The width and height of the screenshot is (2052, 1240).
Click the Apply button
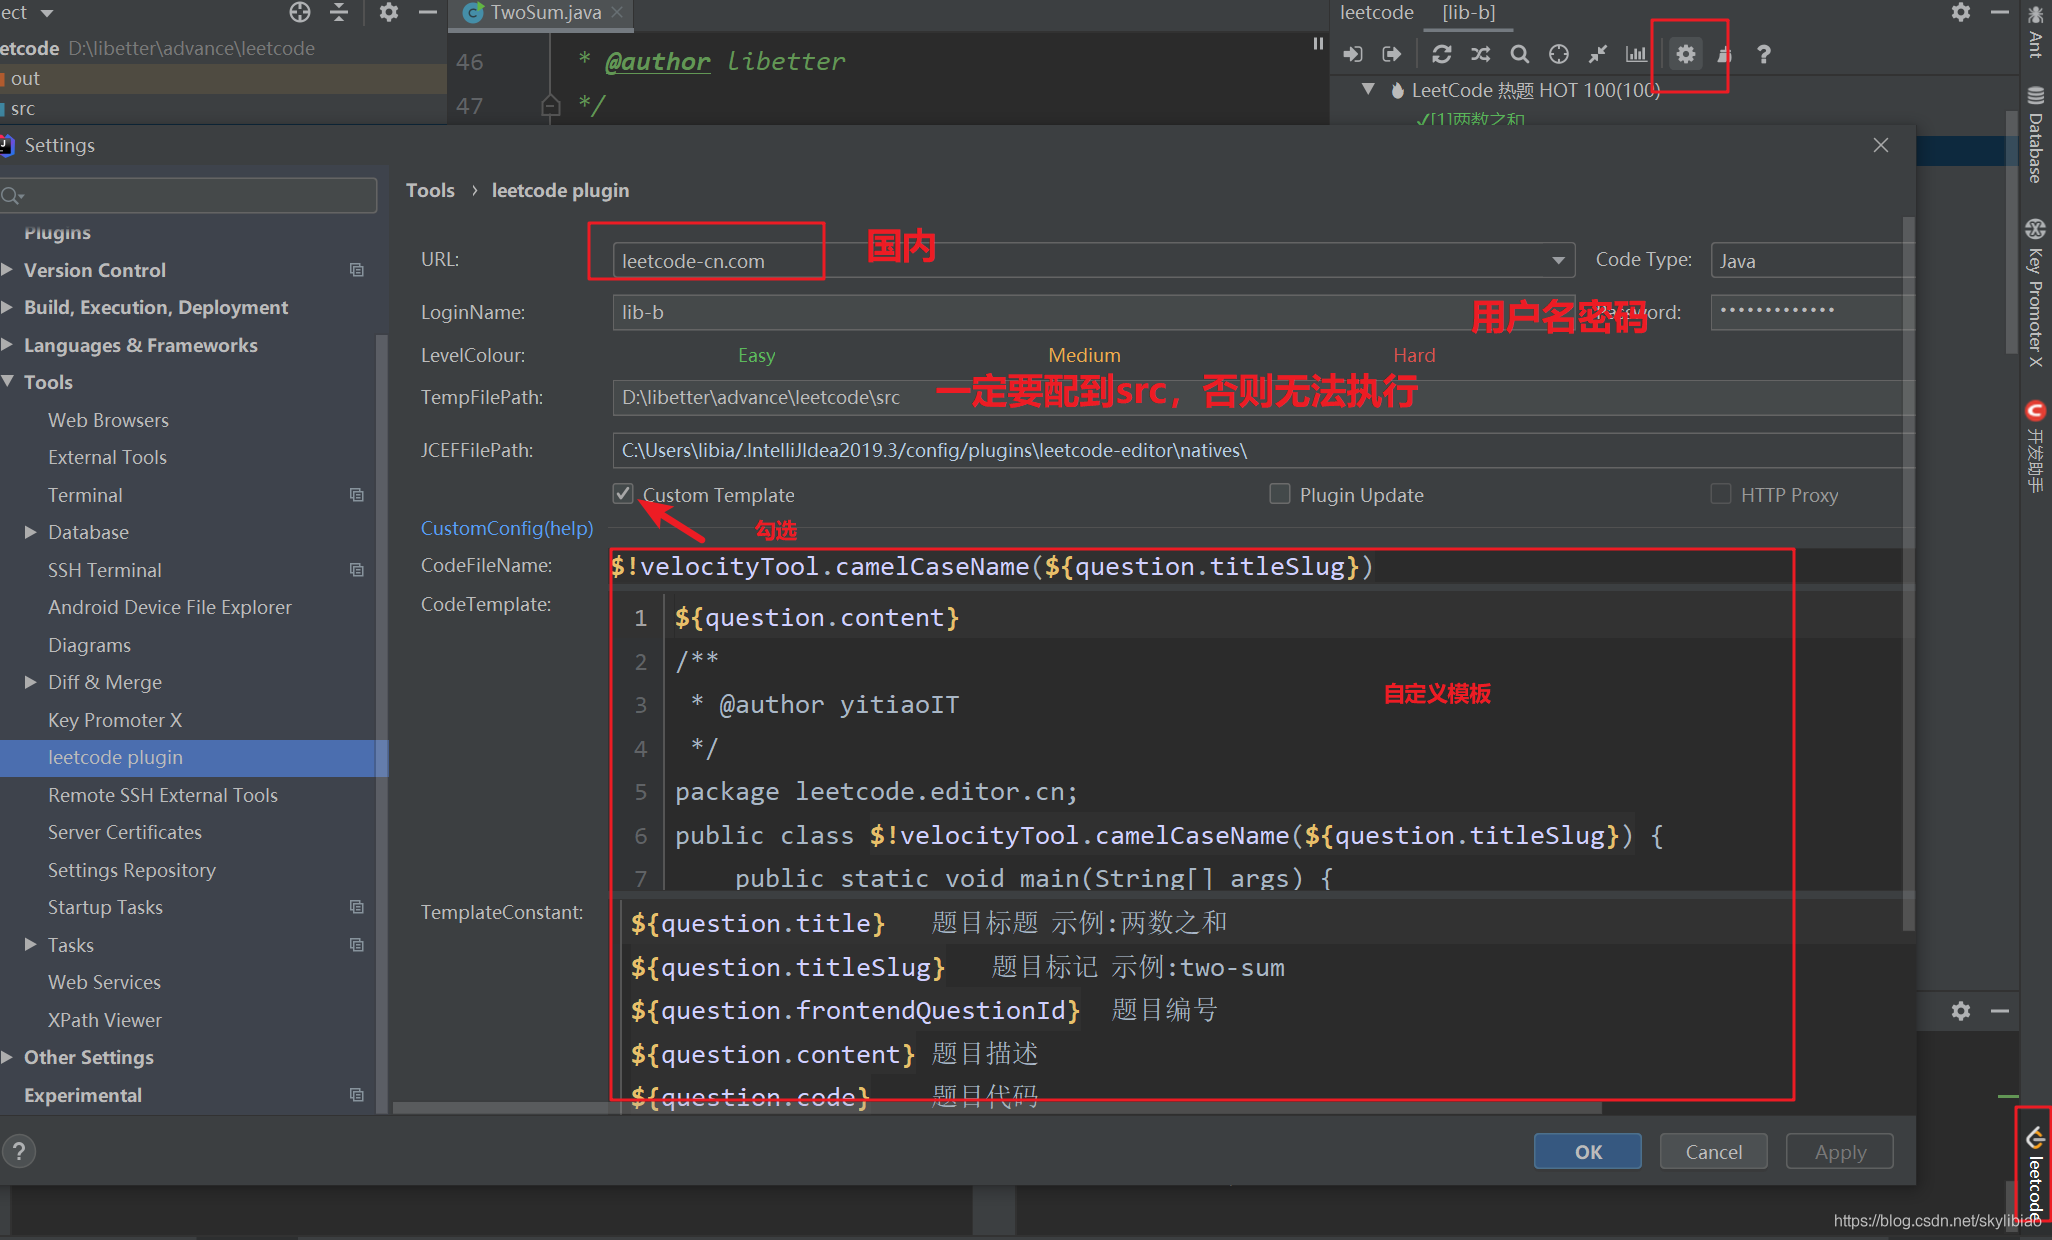pos(1840,1152)
